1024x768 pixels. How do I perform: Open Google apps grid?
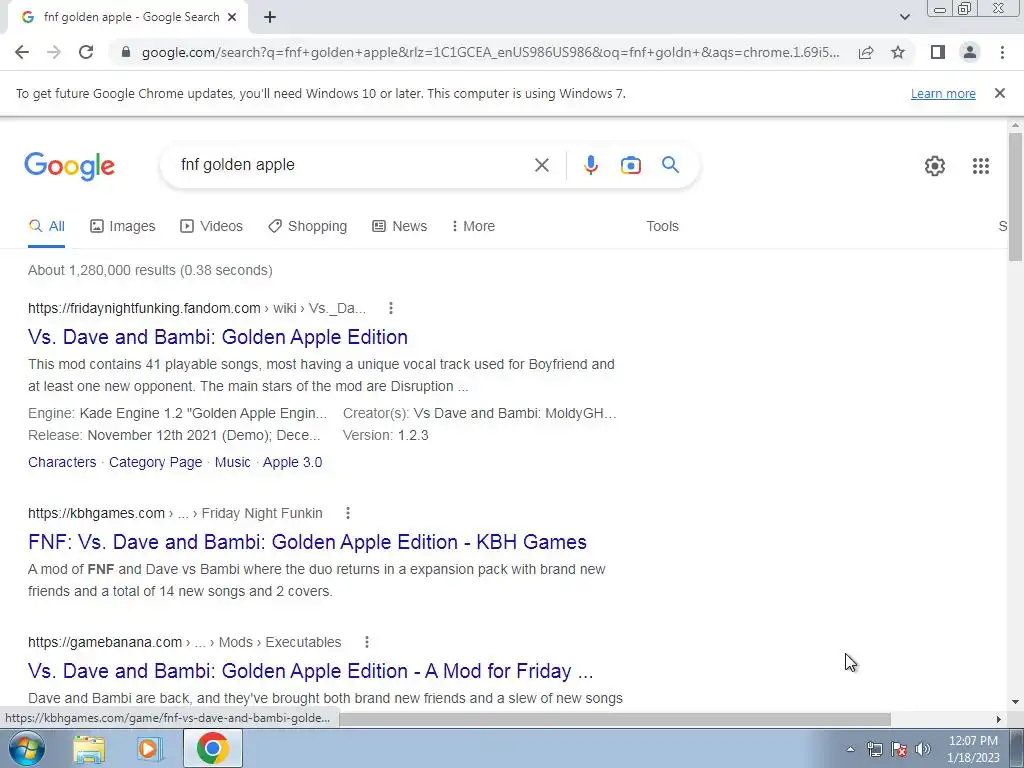980,166
